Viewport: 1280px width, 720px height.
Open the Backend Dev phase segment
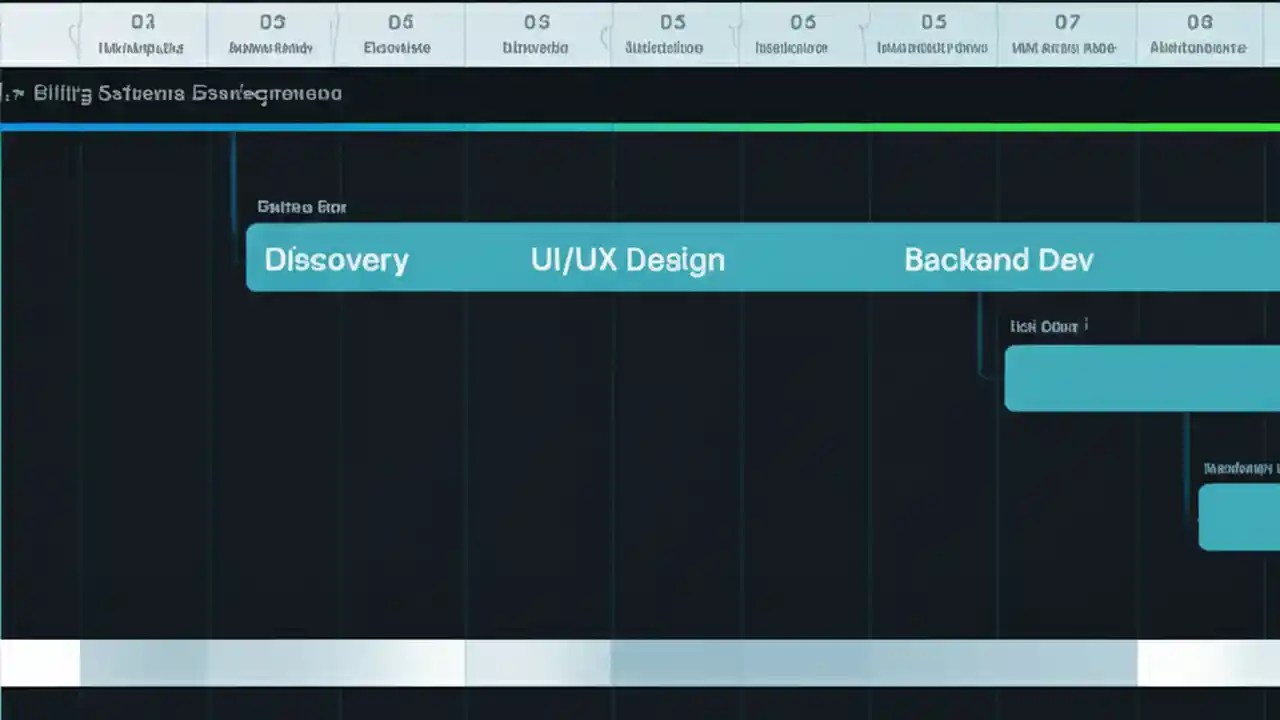click(999, 259)
